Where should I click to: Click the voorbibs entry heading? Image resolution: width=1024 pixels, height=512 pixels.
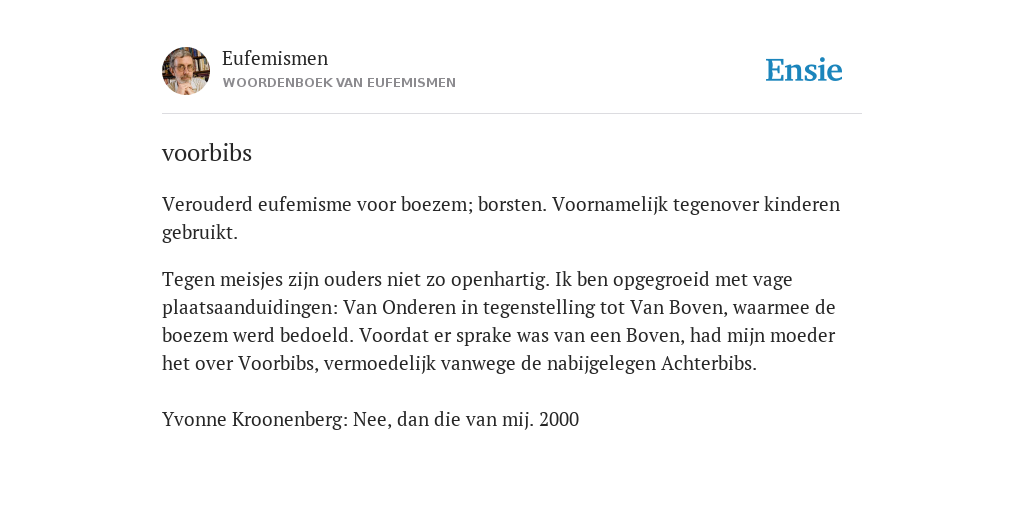click(207, 153)
